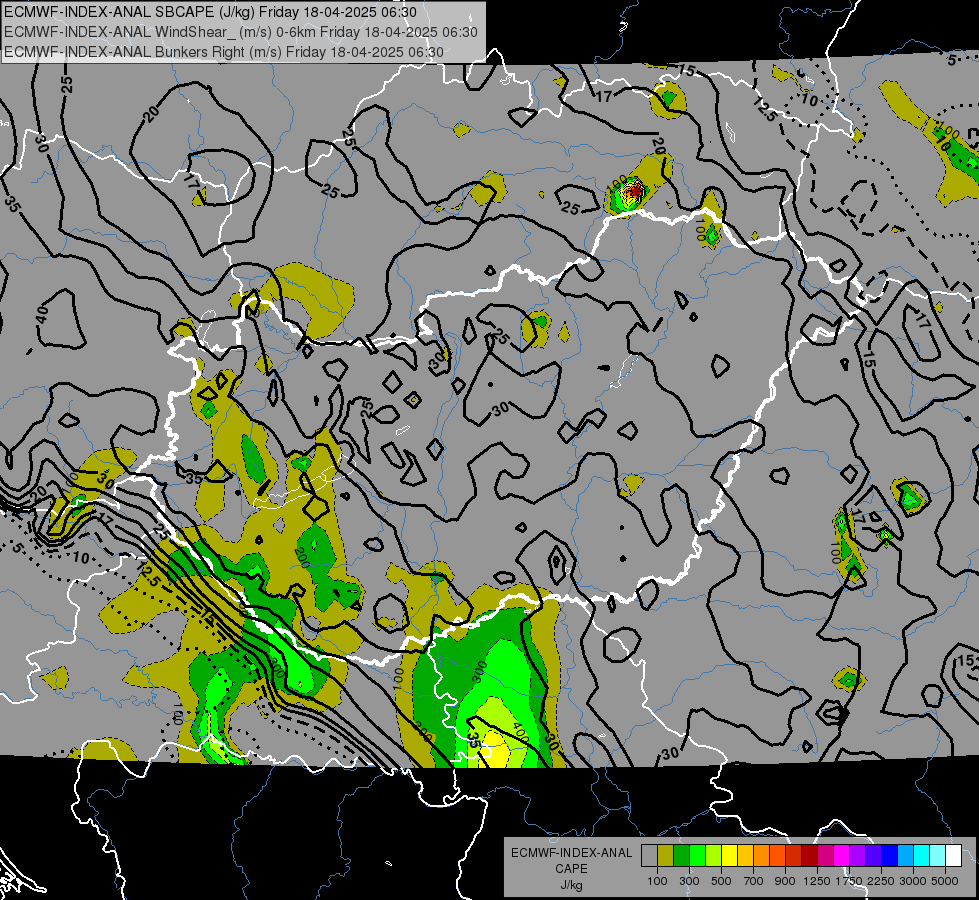Click the legend value 3000
The image size is (979, 900).
(913, 881)
